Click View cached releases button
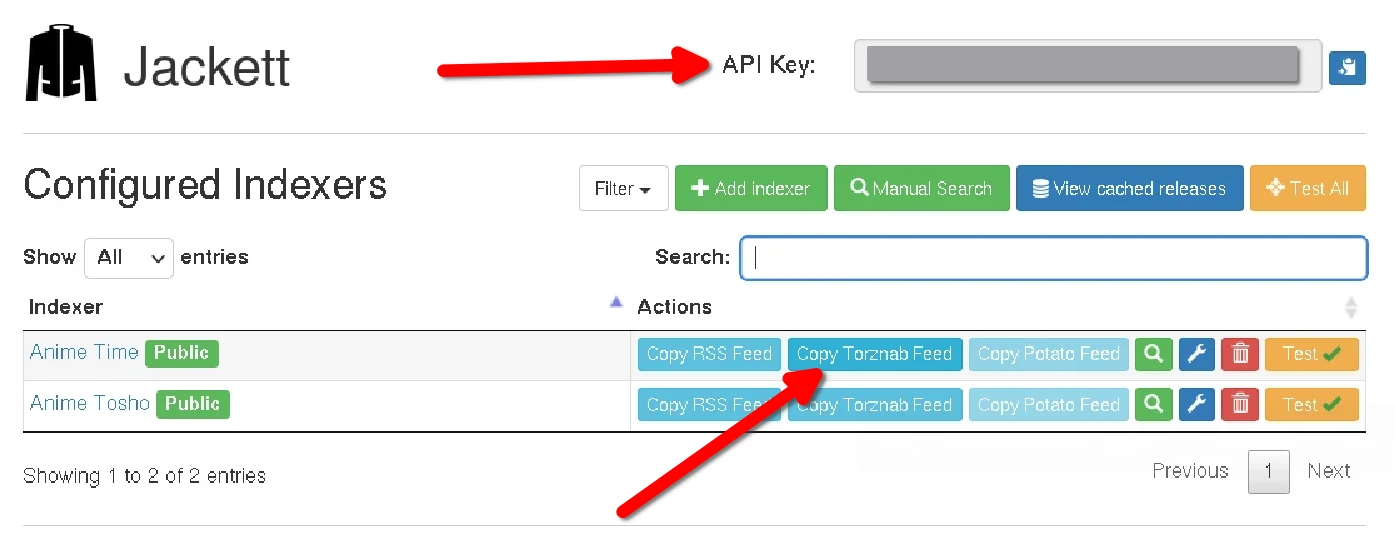 point(1129,188)
